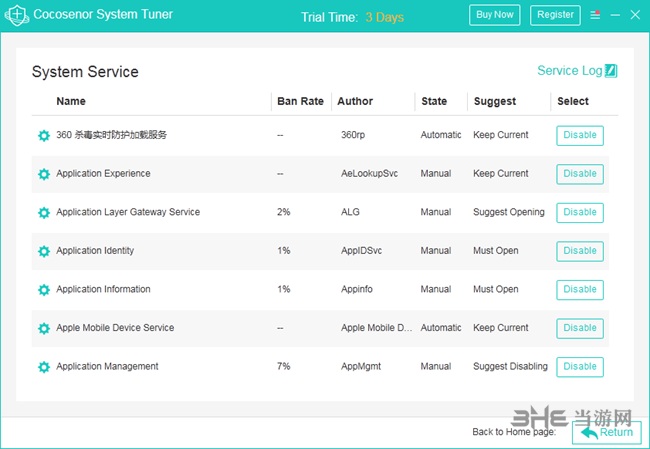Viewport: 650px width, 449px height.
Task: Click the Appinfo author cell
Action: coord(357,289)
